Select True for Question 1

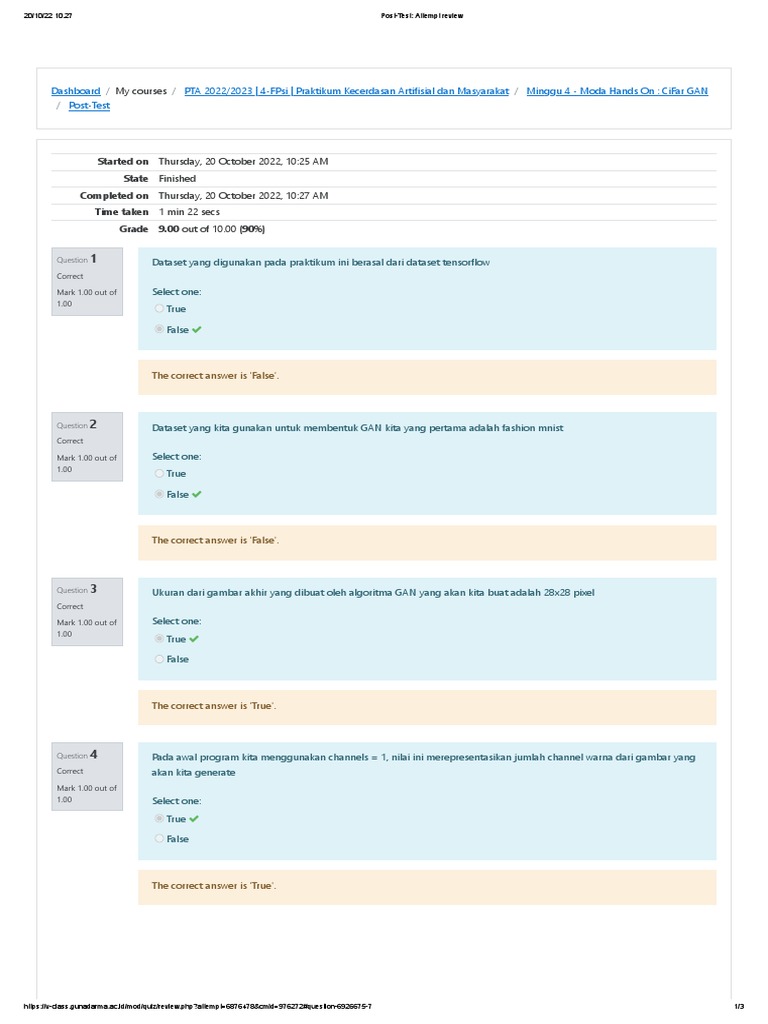(159, 309)
